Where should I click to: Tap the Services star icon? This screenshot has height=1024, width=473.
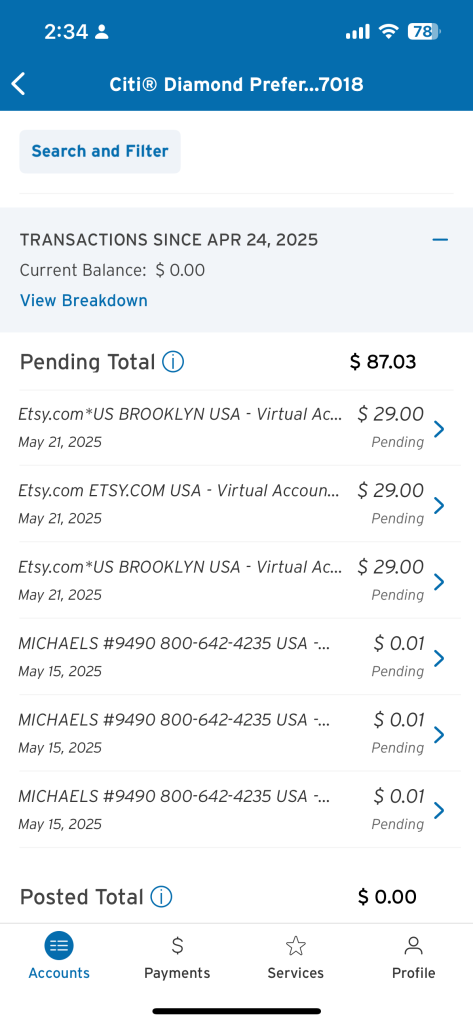click(295, 945)
